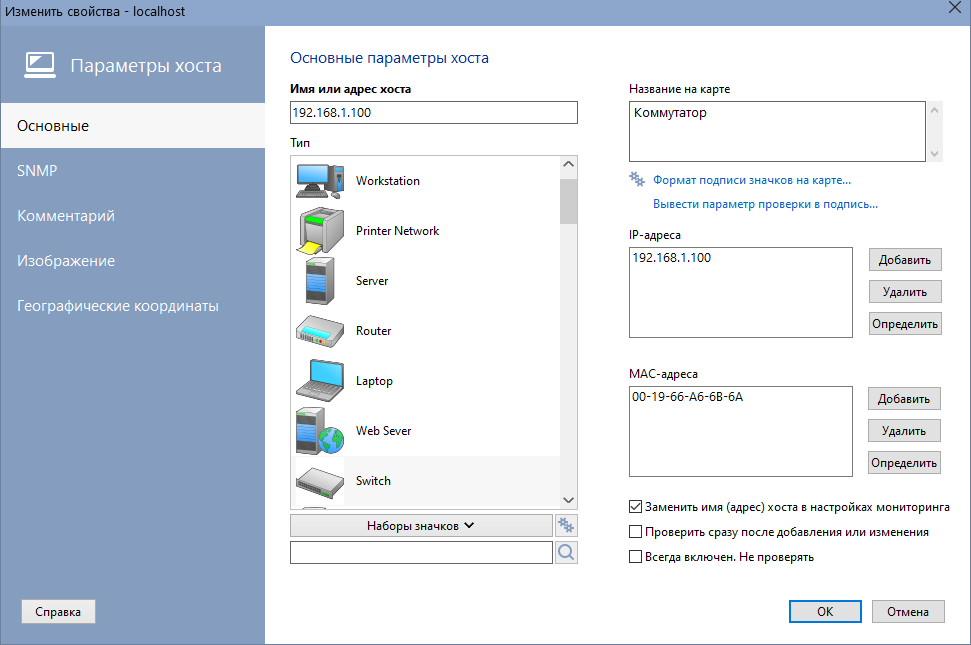
Task: Click Определить next to IP-адреса
Action: point(905,324)
